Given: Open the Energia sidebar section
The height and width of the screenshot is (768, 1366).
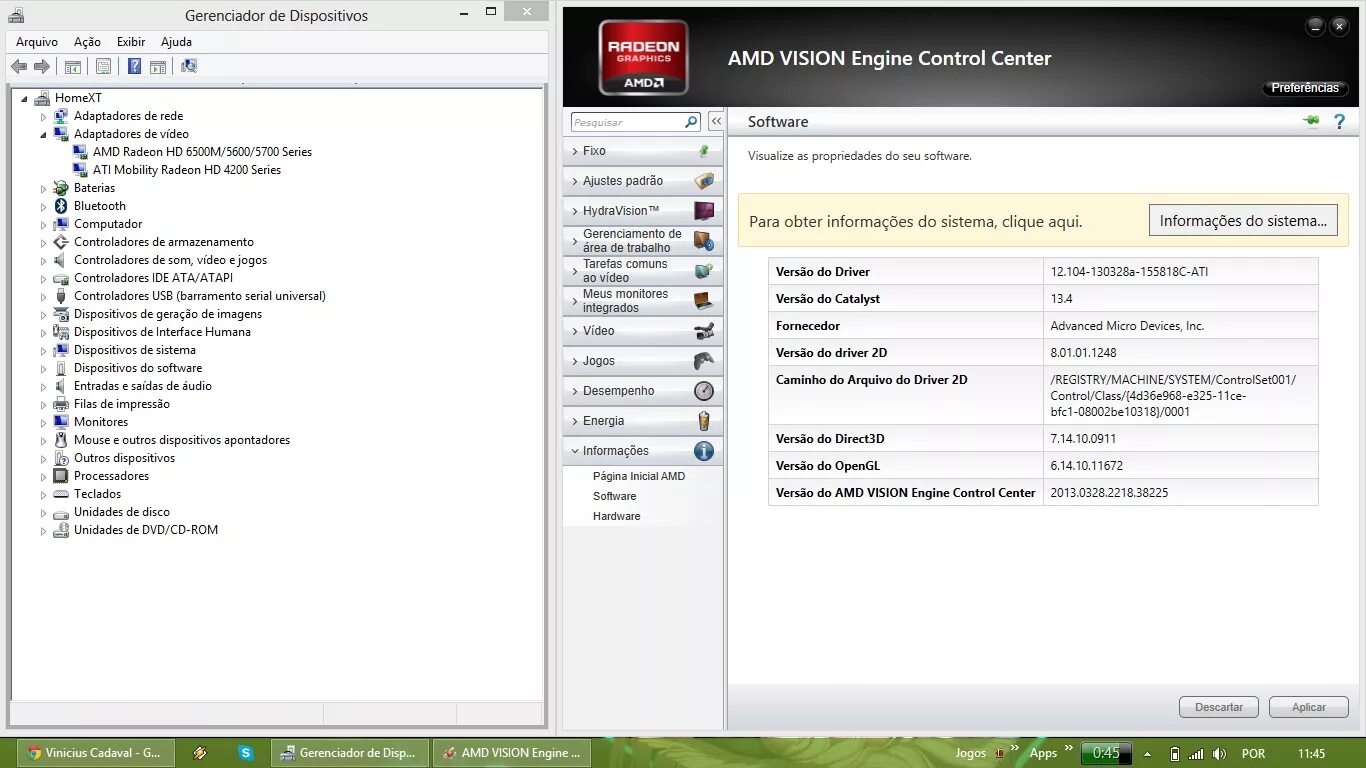Looking at the screenshot, I should coord(643,421).
